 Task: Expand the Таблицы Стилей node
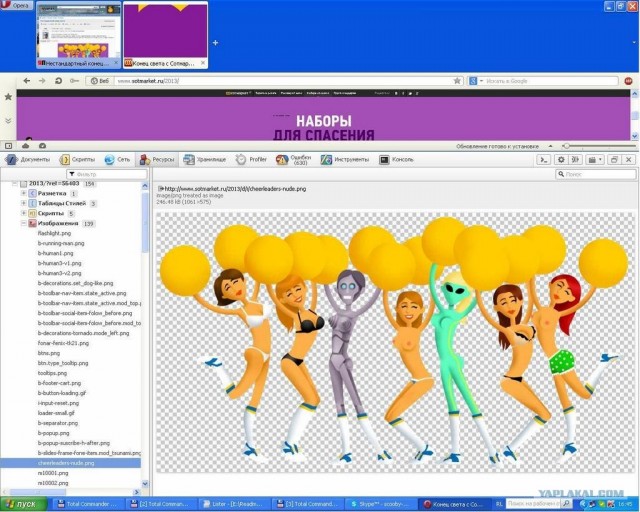(x=23, y=203)
